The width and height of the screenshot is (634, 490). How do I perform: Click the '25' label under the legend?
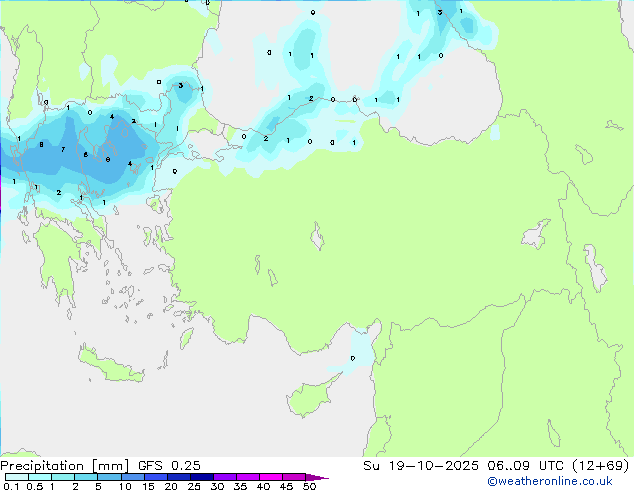click(x=194, y=486)
